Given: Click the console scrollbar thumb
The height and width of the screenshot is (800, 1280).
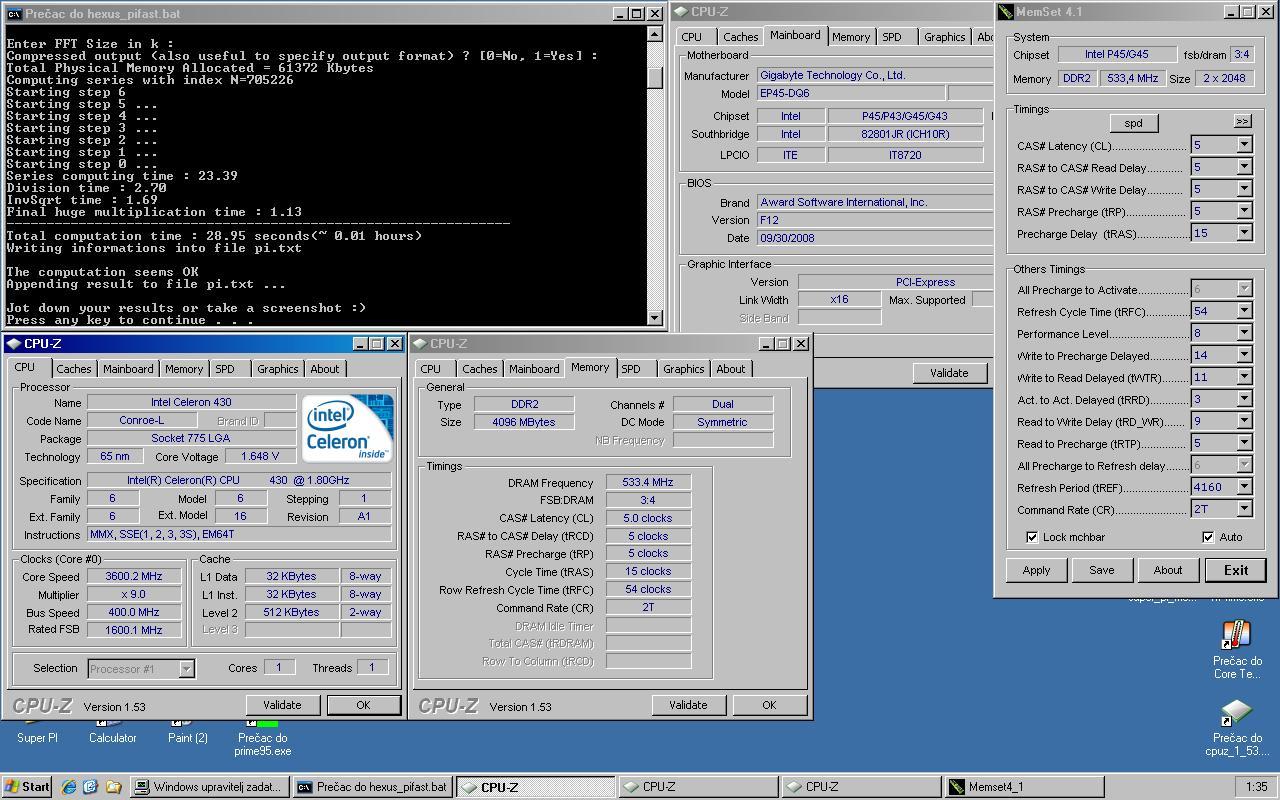Looking at the screenshot, I should 655,78.
